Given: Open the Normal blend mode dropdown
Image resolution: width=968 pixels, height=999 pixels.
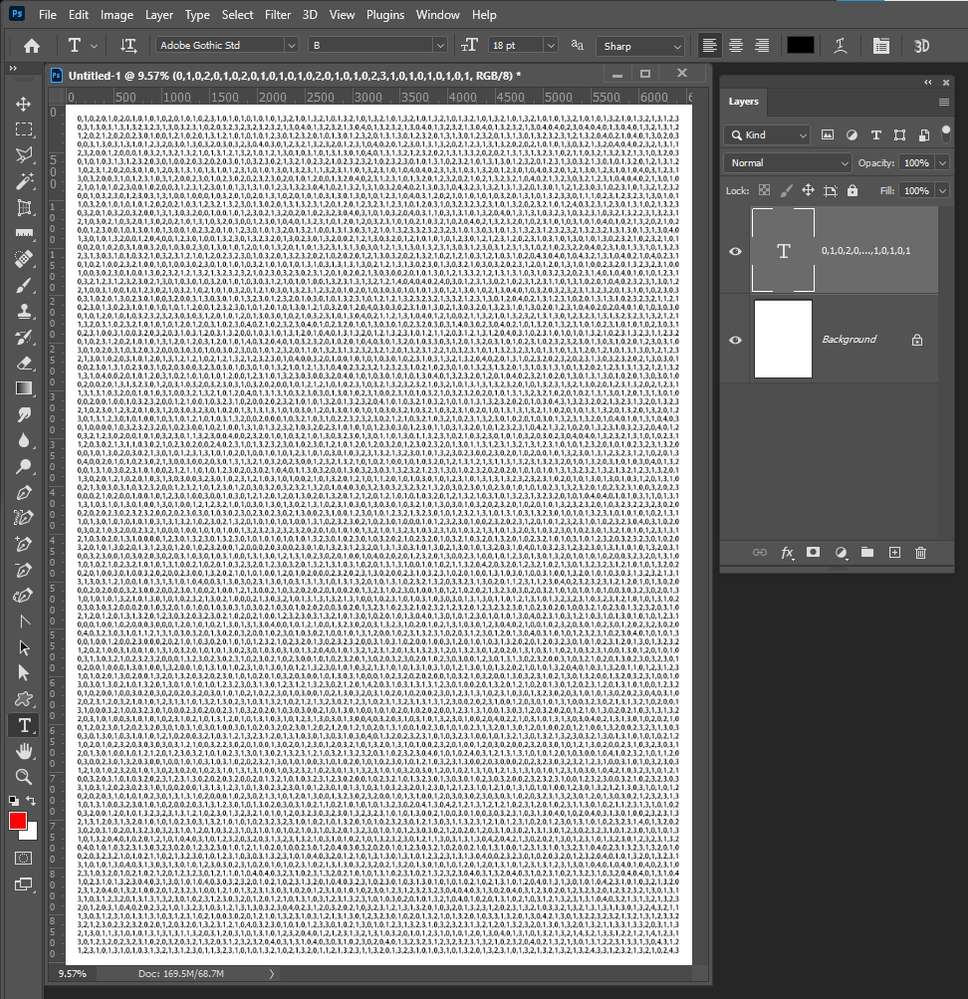Looking at the screenshot, I should coord(788,163).
